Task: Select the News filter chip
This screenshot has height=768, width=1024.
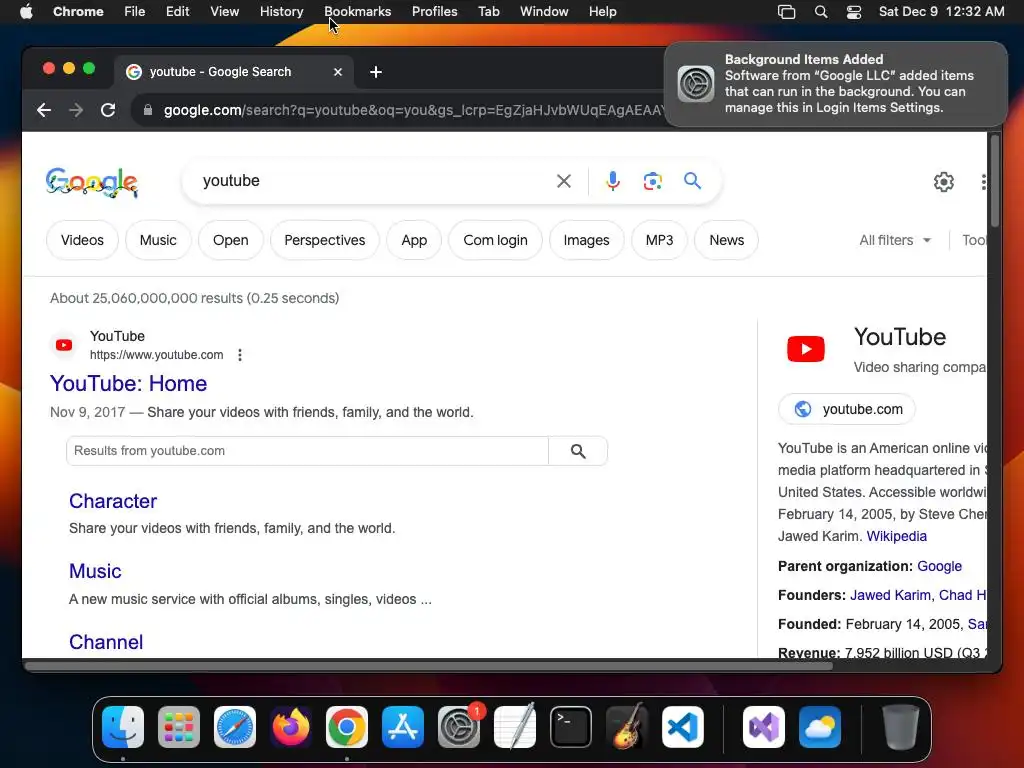Action: [726, 240]
